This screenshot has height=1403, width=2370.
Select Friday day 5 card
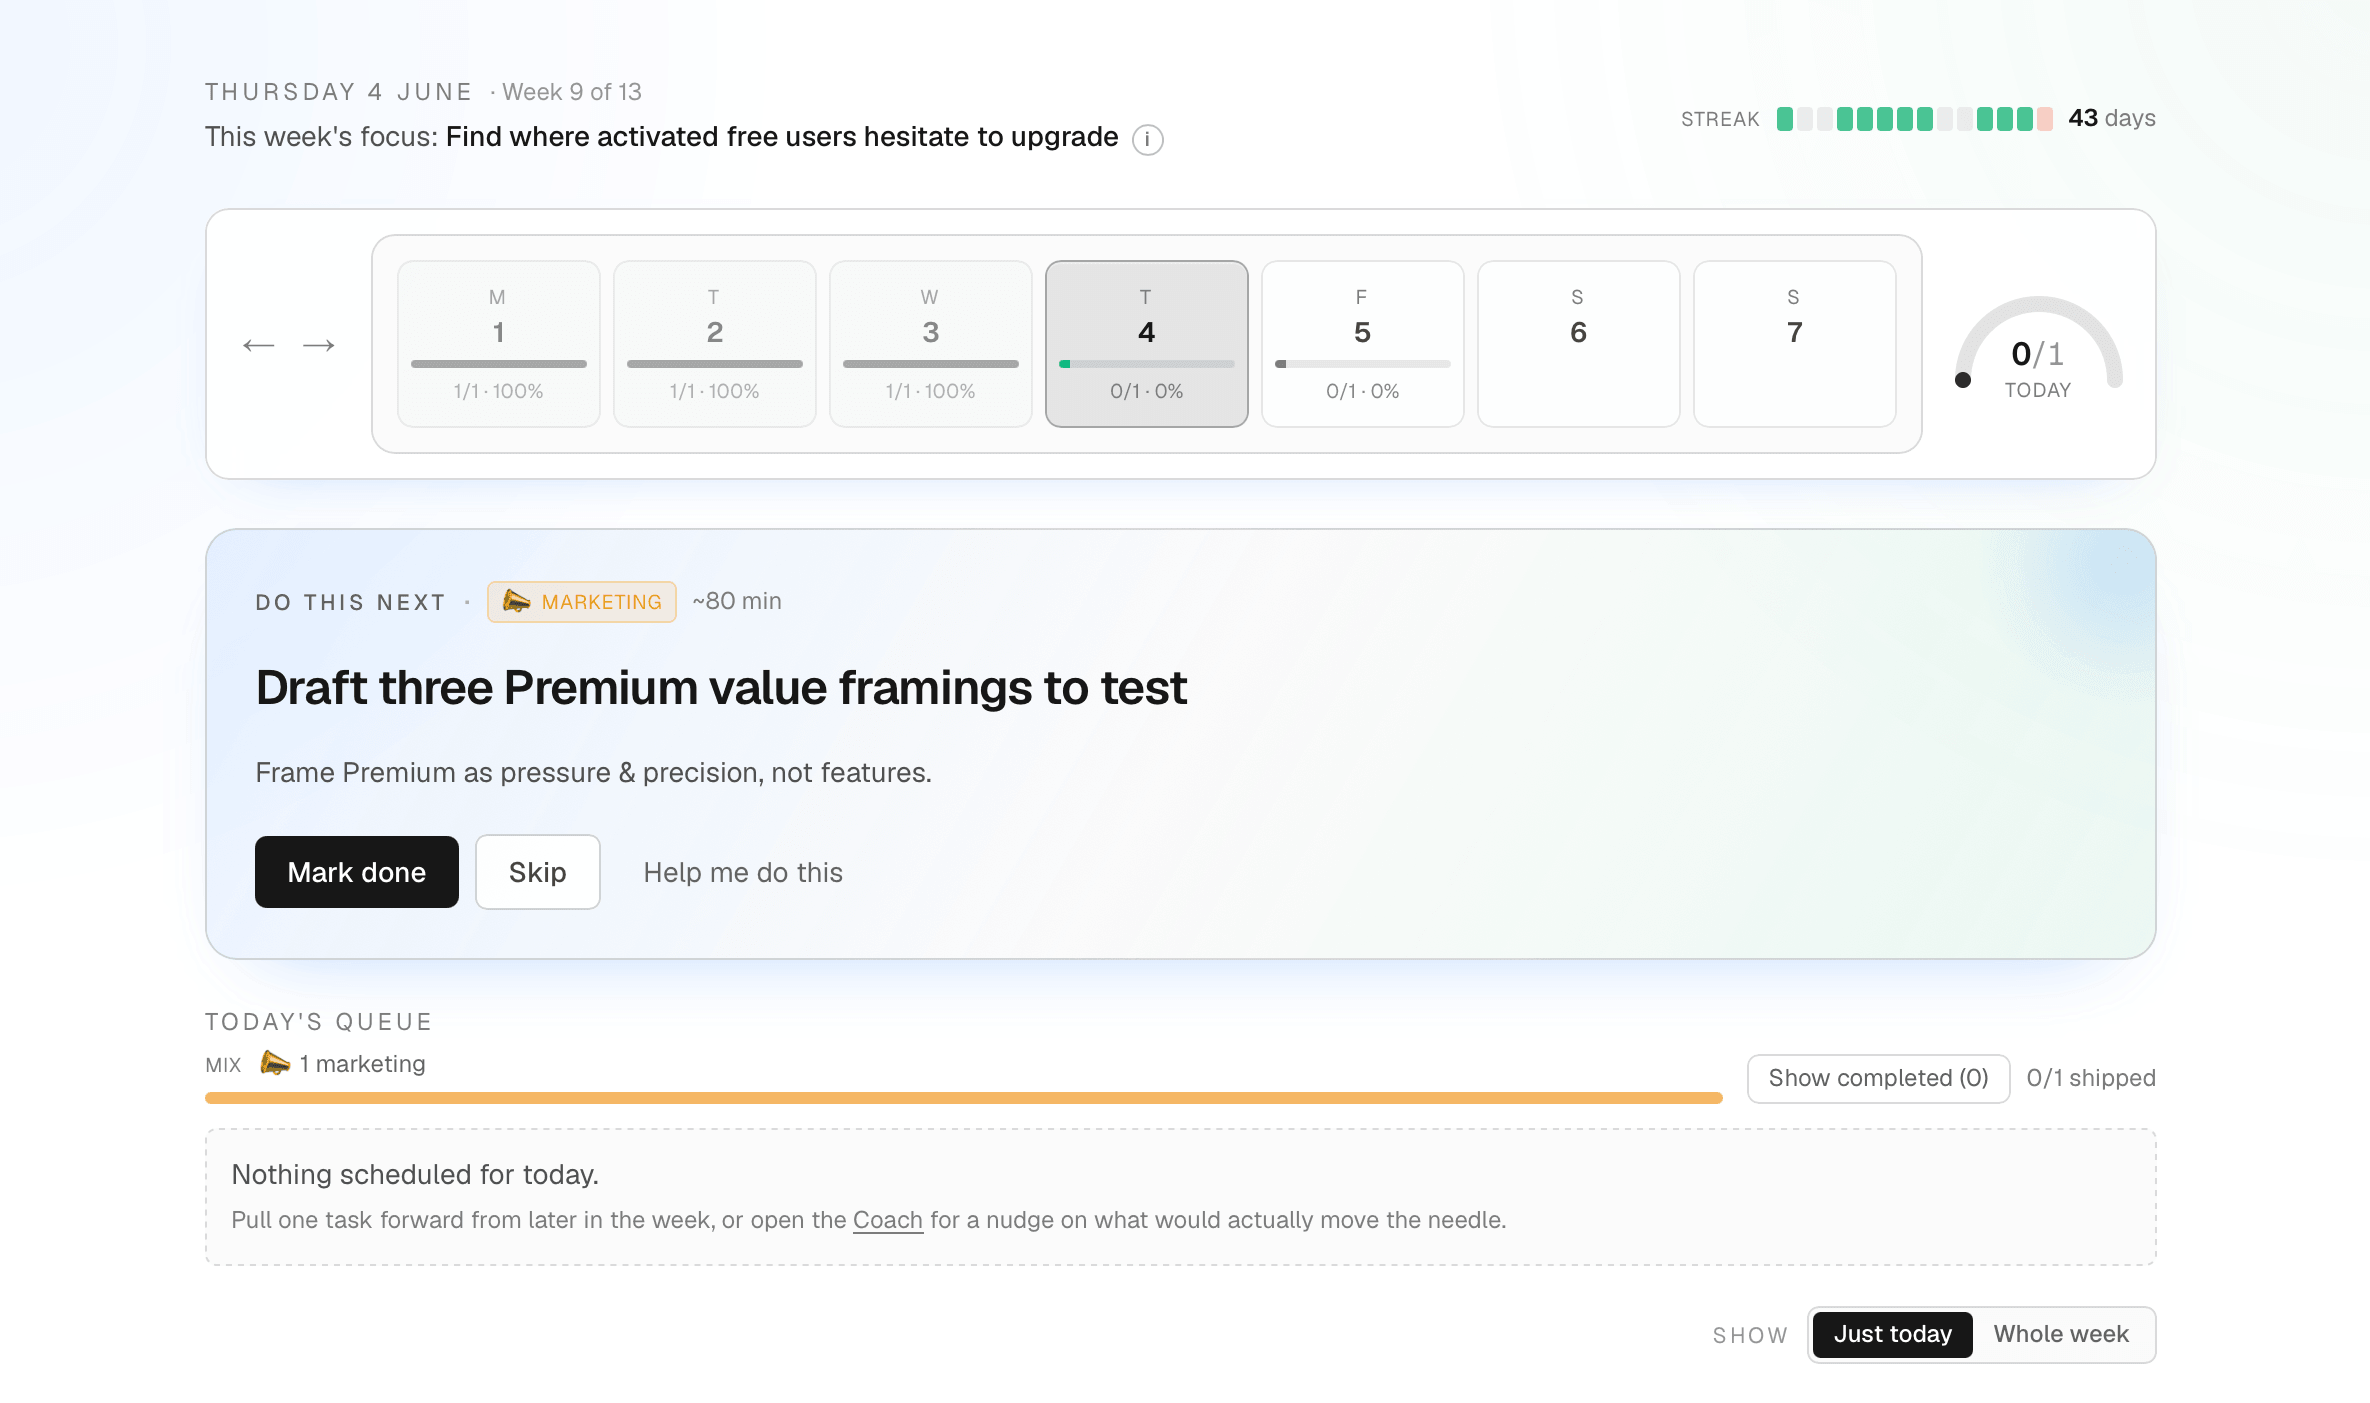tap(1363, 344)
